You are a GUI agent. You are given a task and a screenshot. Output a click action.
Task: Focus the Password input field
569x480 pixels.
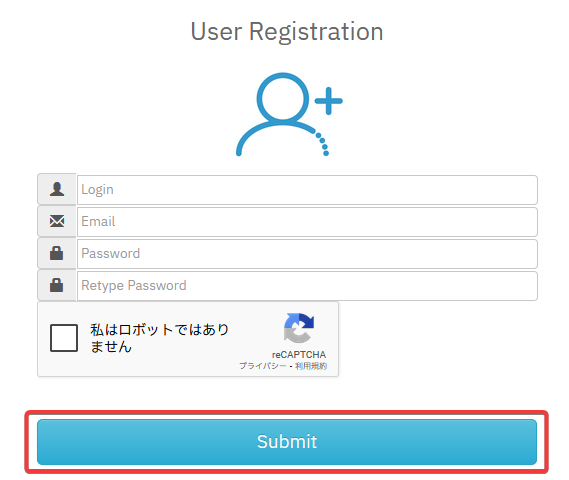pyautogui.click(x=307, y=254)
